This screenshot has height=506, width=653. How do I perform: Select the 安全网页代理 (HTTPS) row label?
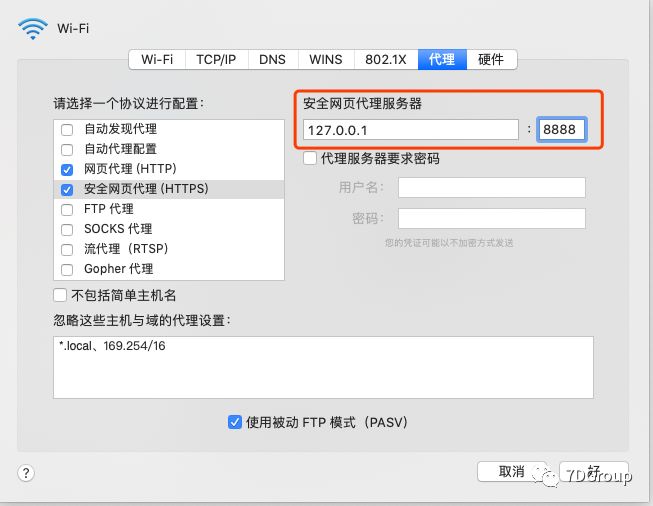pyautogui.click(x=146, y=189)
